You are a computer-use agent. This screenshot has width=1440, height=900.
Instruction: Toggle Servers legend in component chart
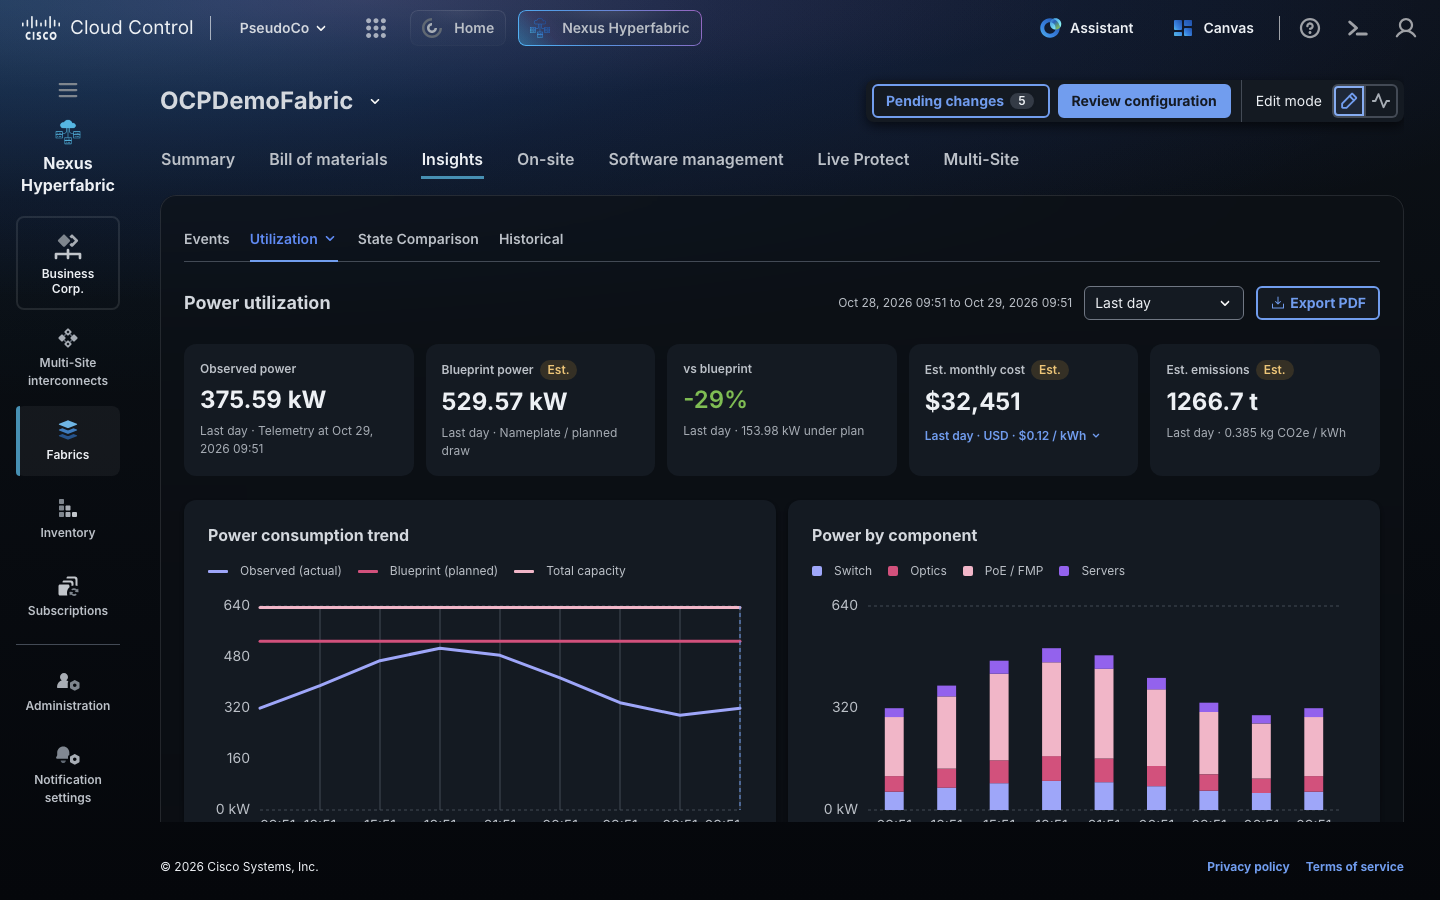pyautogui.click(x=1092, y=571)
